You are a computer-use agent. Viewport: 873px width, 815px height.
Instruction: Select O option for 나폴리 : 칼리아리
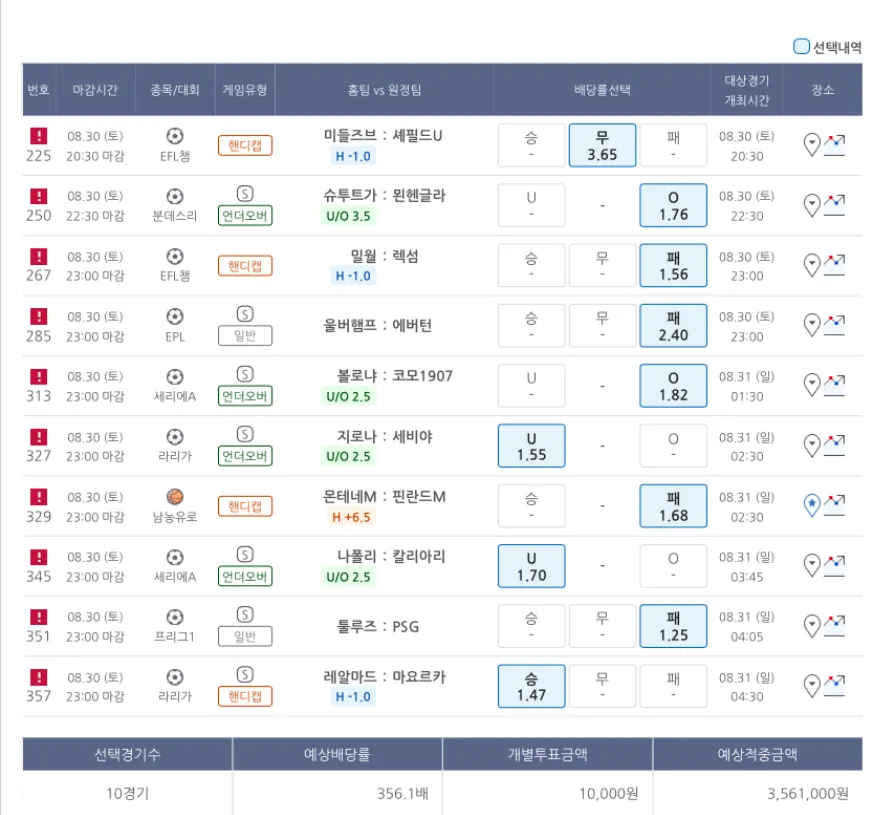[673, 566]
